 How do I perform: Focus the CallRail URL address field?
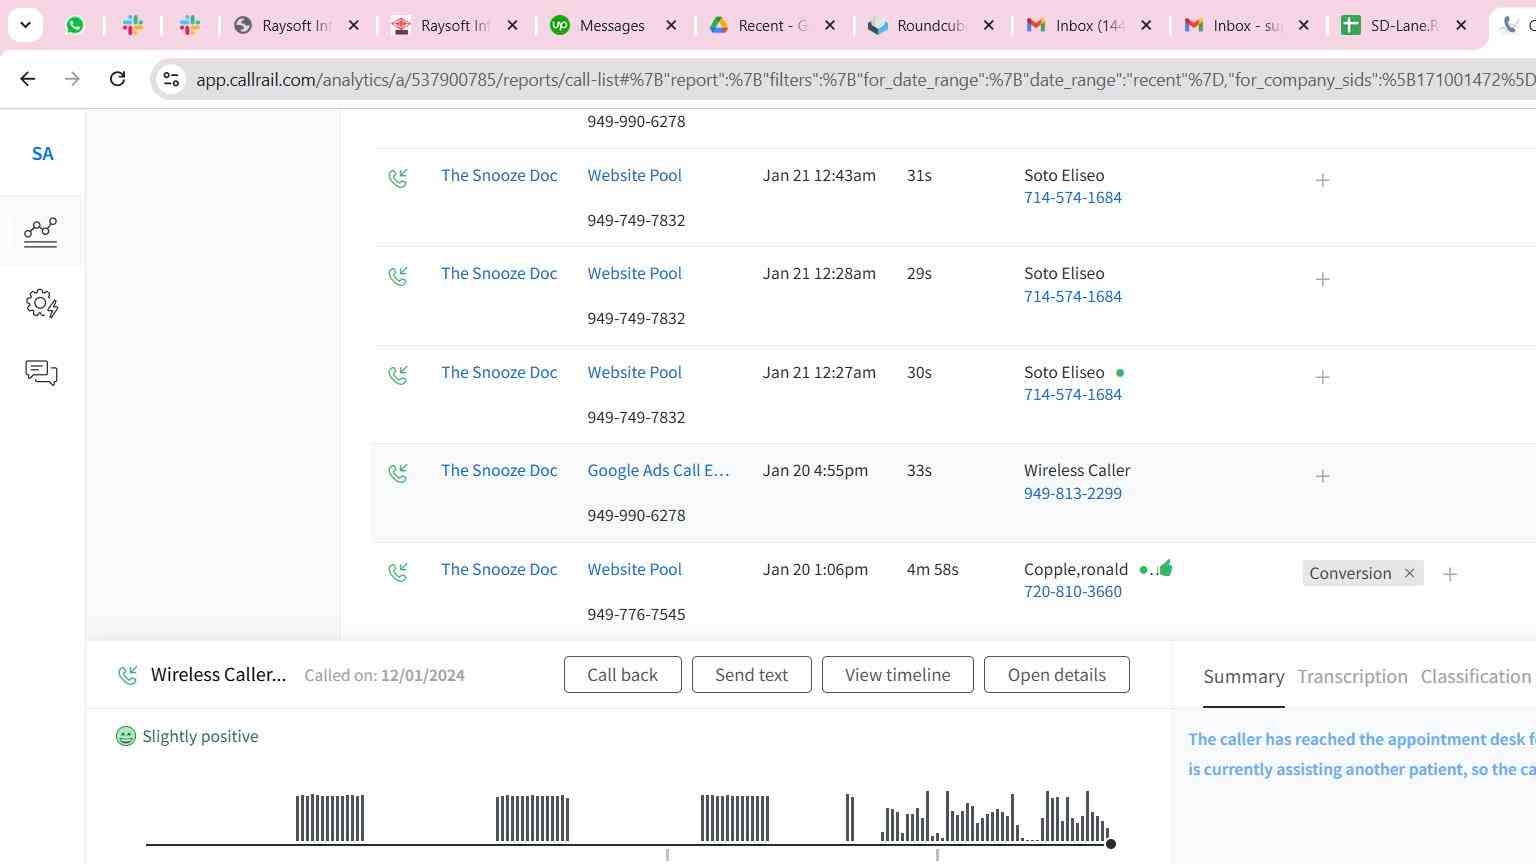[864, 79]
